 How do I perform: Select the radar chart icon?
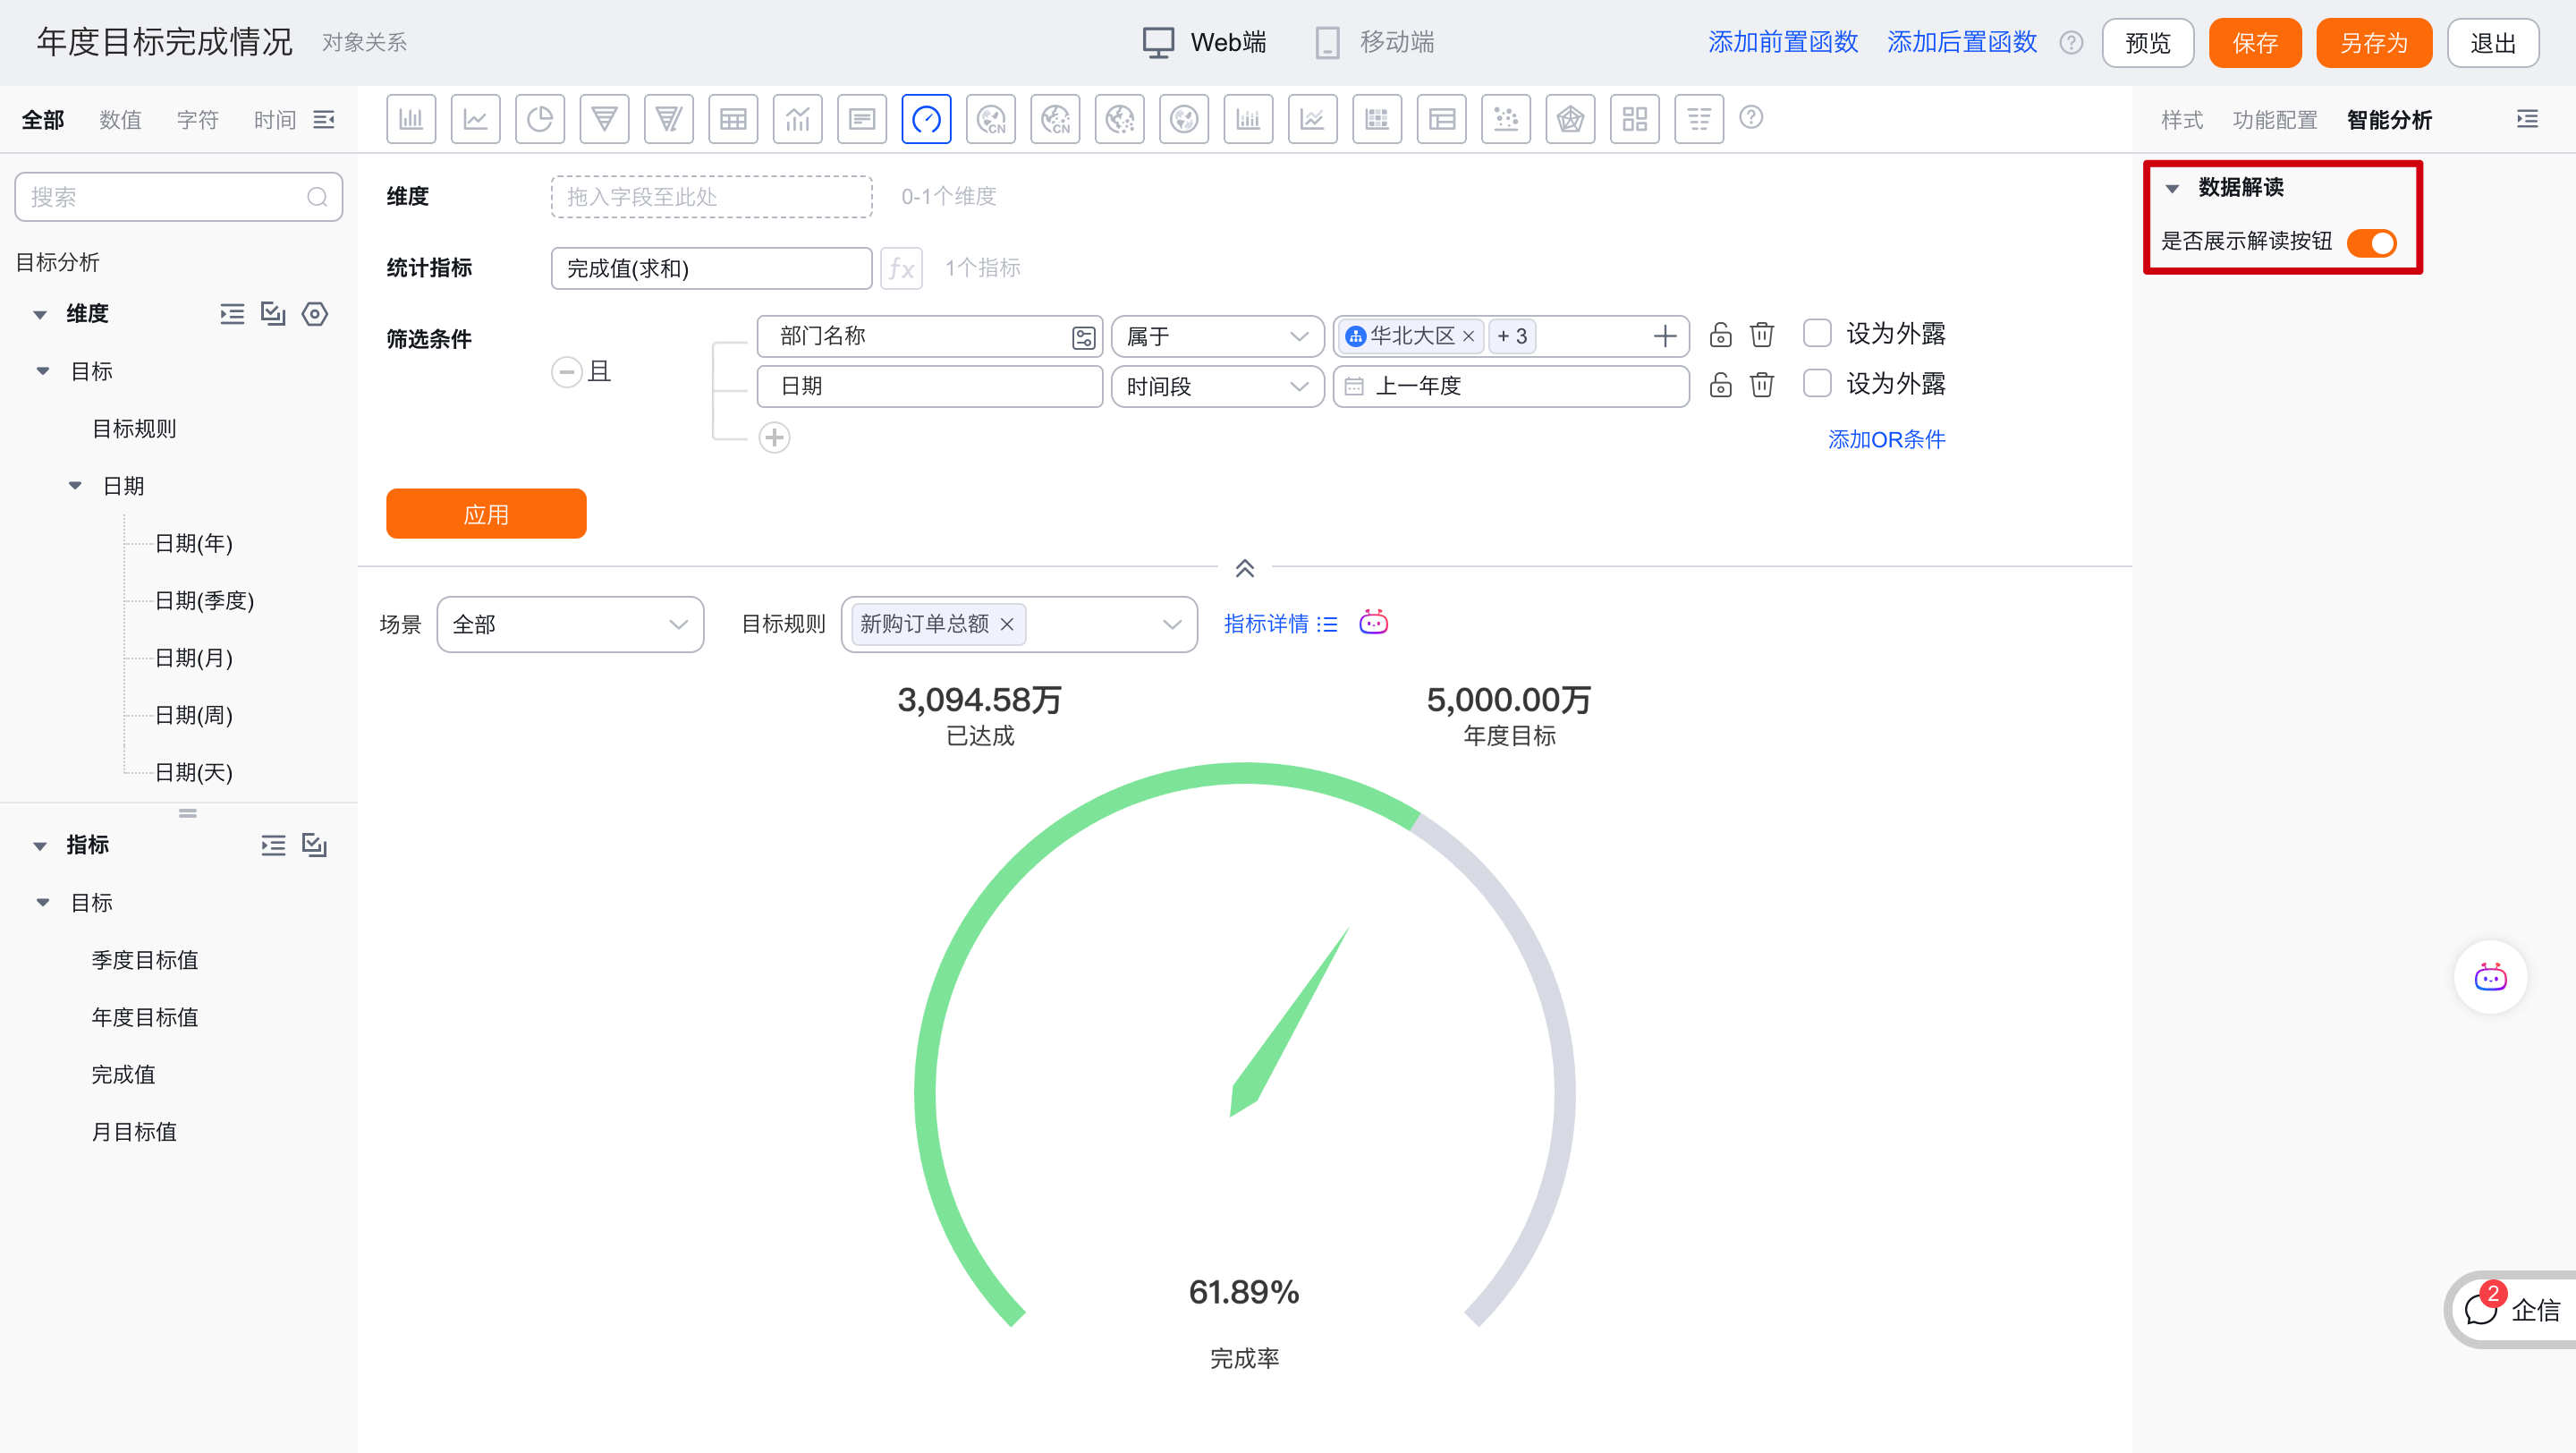[x=1570, y=119]
